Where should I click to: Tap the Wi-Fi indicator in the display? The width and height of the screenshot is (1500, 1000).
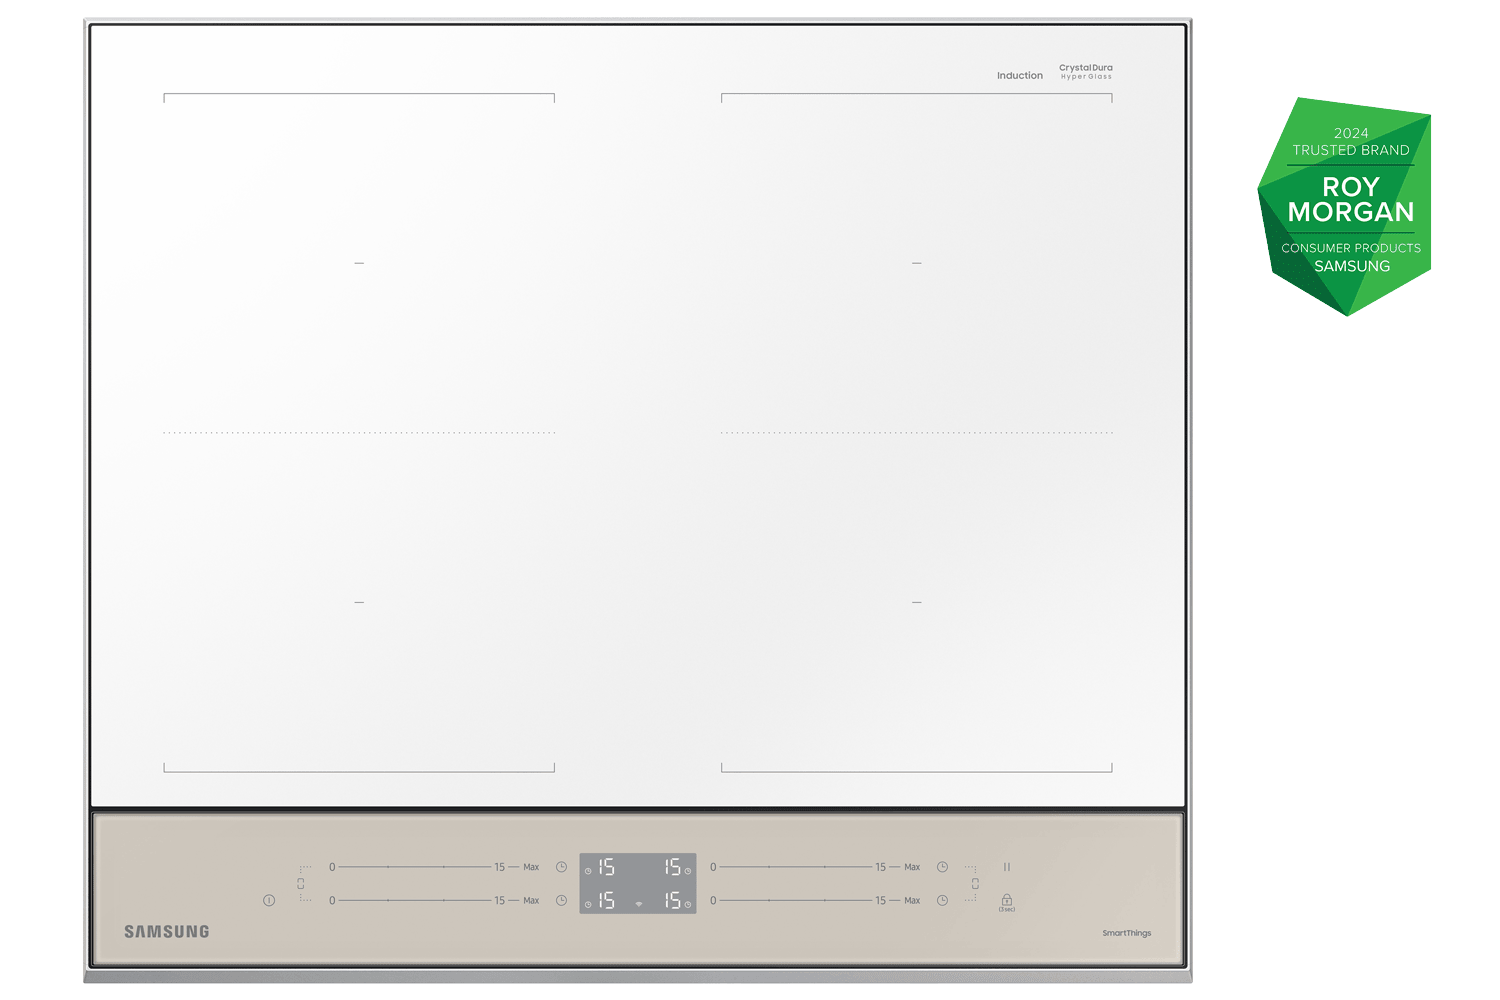tap(639, 904)
